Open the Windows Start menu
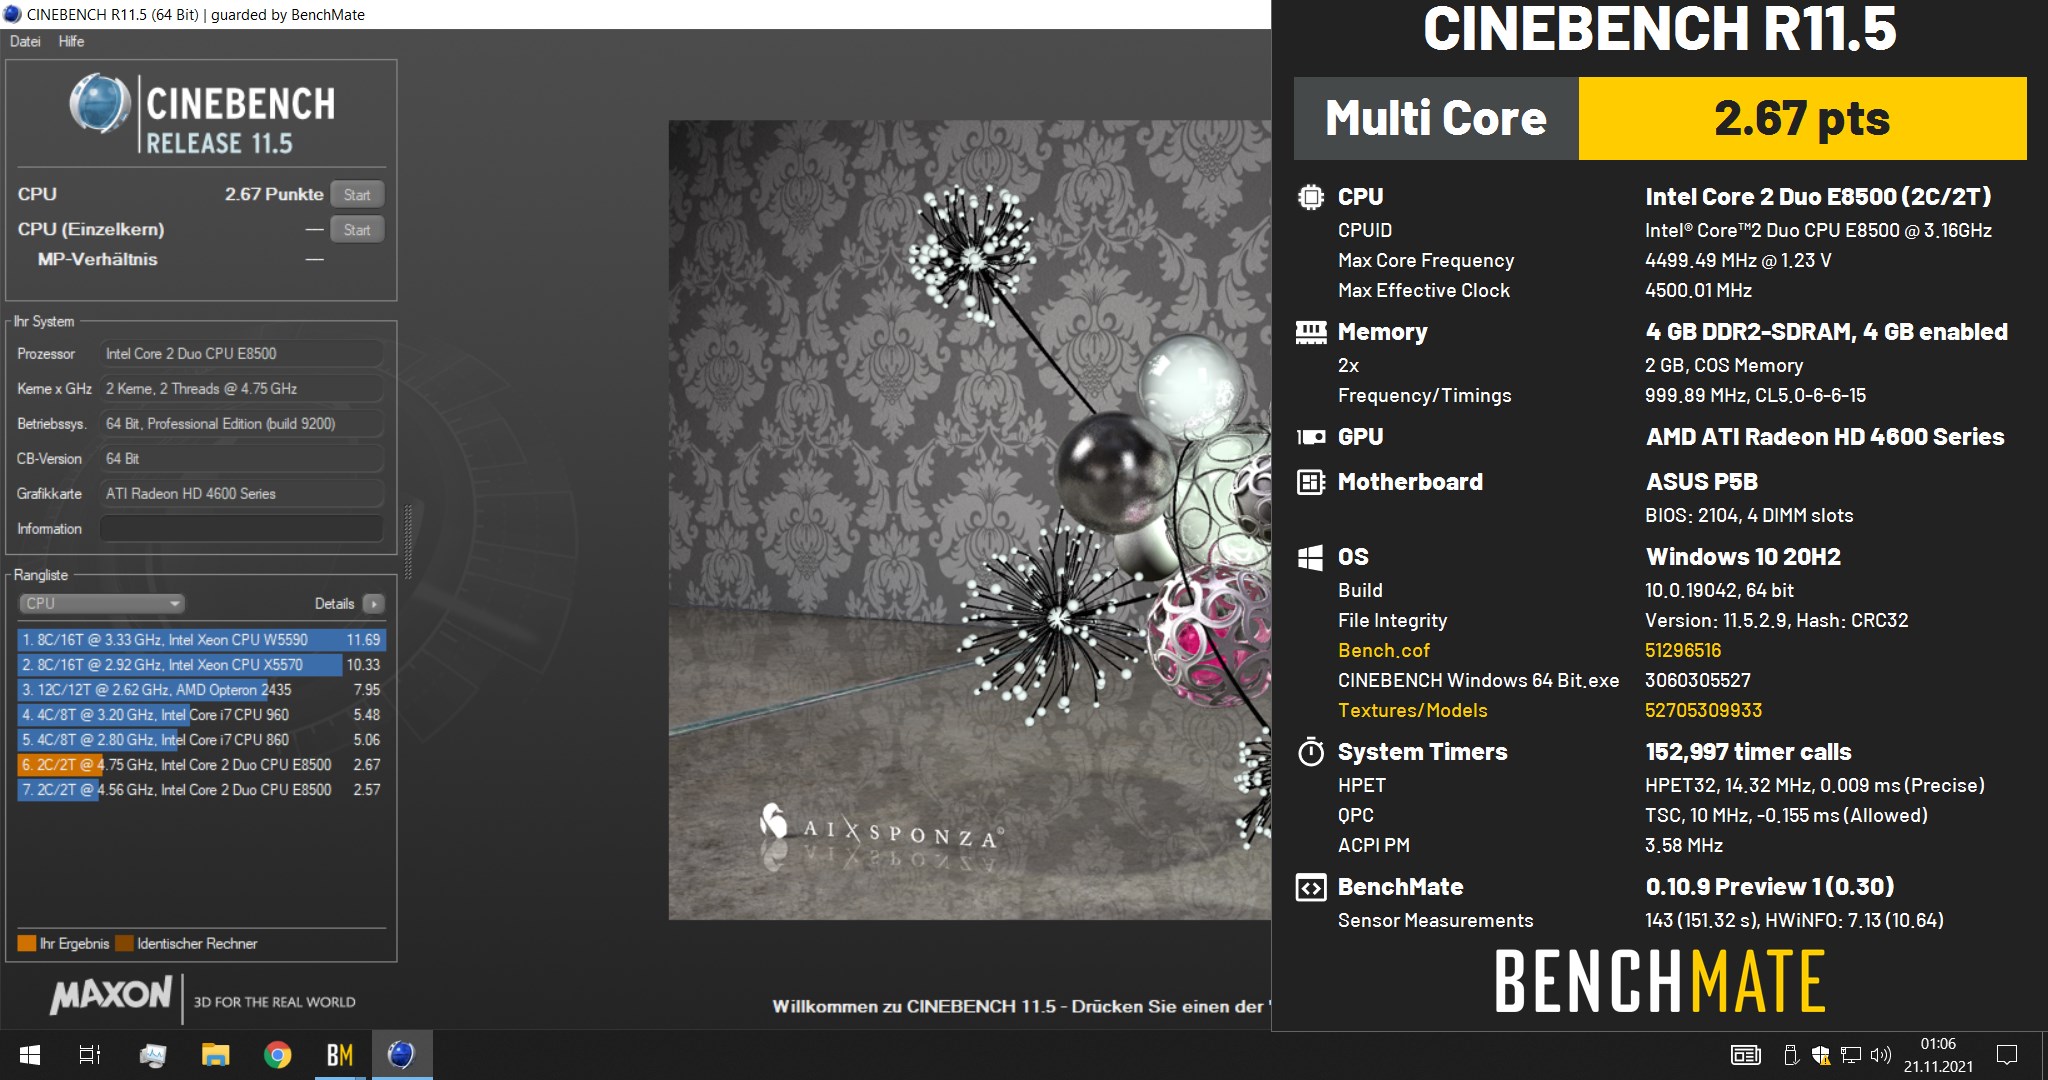Viewport: 2048px width, 1080px height. click(30, 1055)
